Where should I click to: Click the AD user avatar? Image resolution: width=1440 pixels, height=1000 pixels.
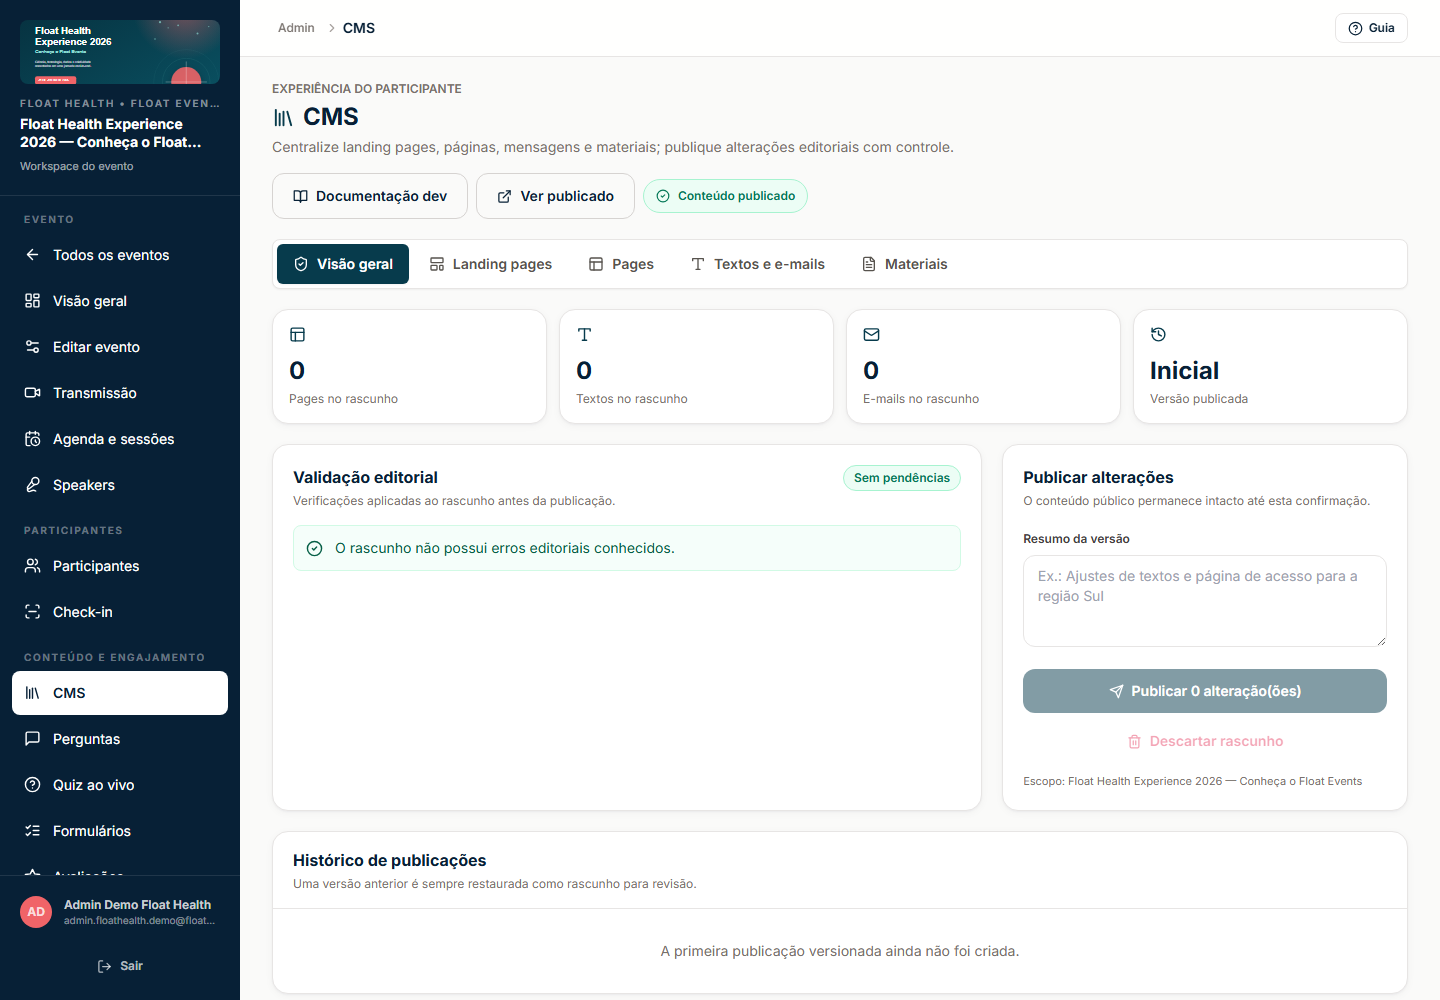(36, 912)
